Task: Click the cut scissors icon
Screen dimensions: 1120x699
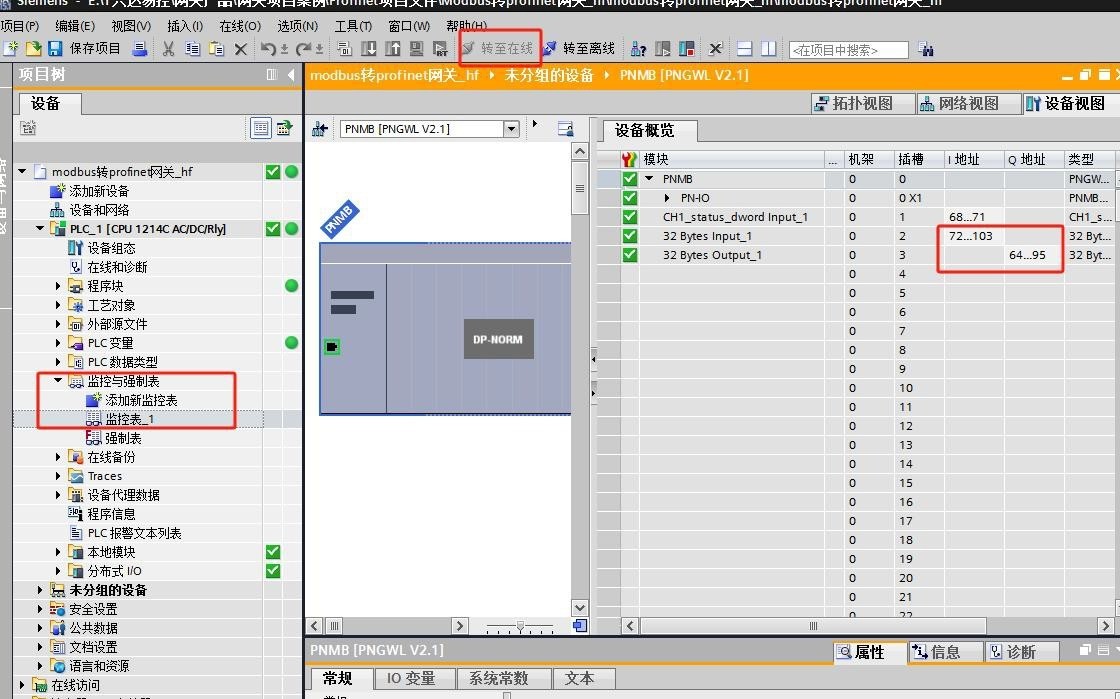Action: point(168,48)
